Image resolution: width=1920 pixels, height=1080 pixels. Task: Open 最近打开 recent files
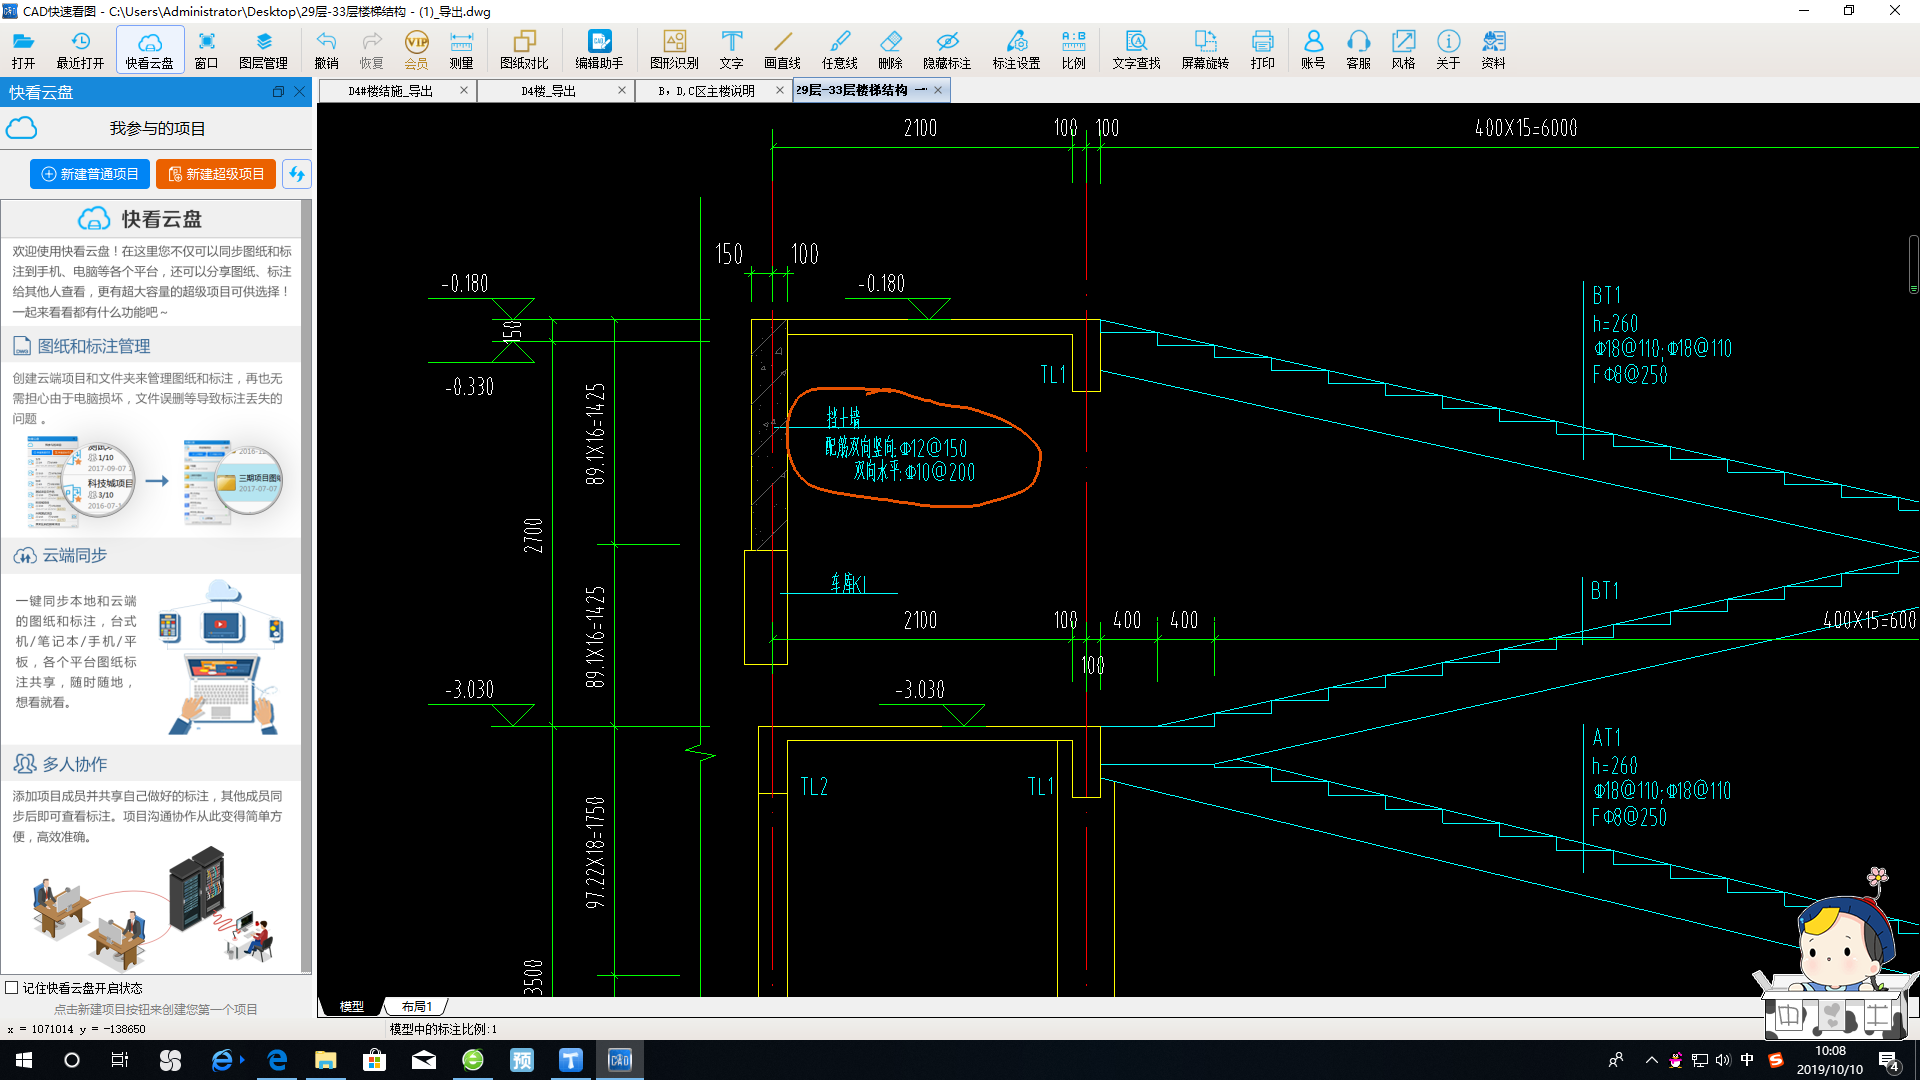click(80, 49)
